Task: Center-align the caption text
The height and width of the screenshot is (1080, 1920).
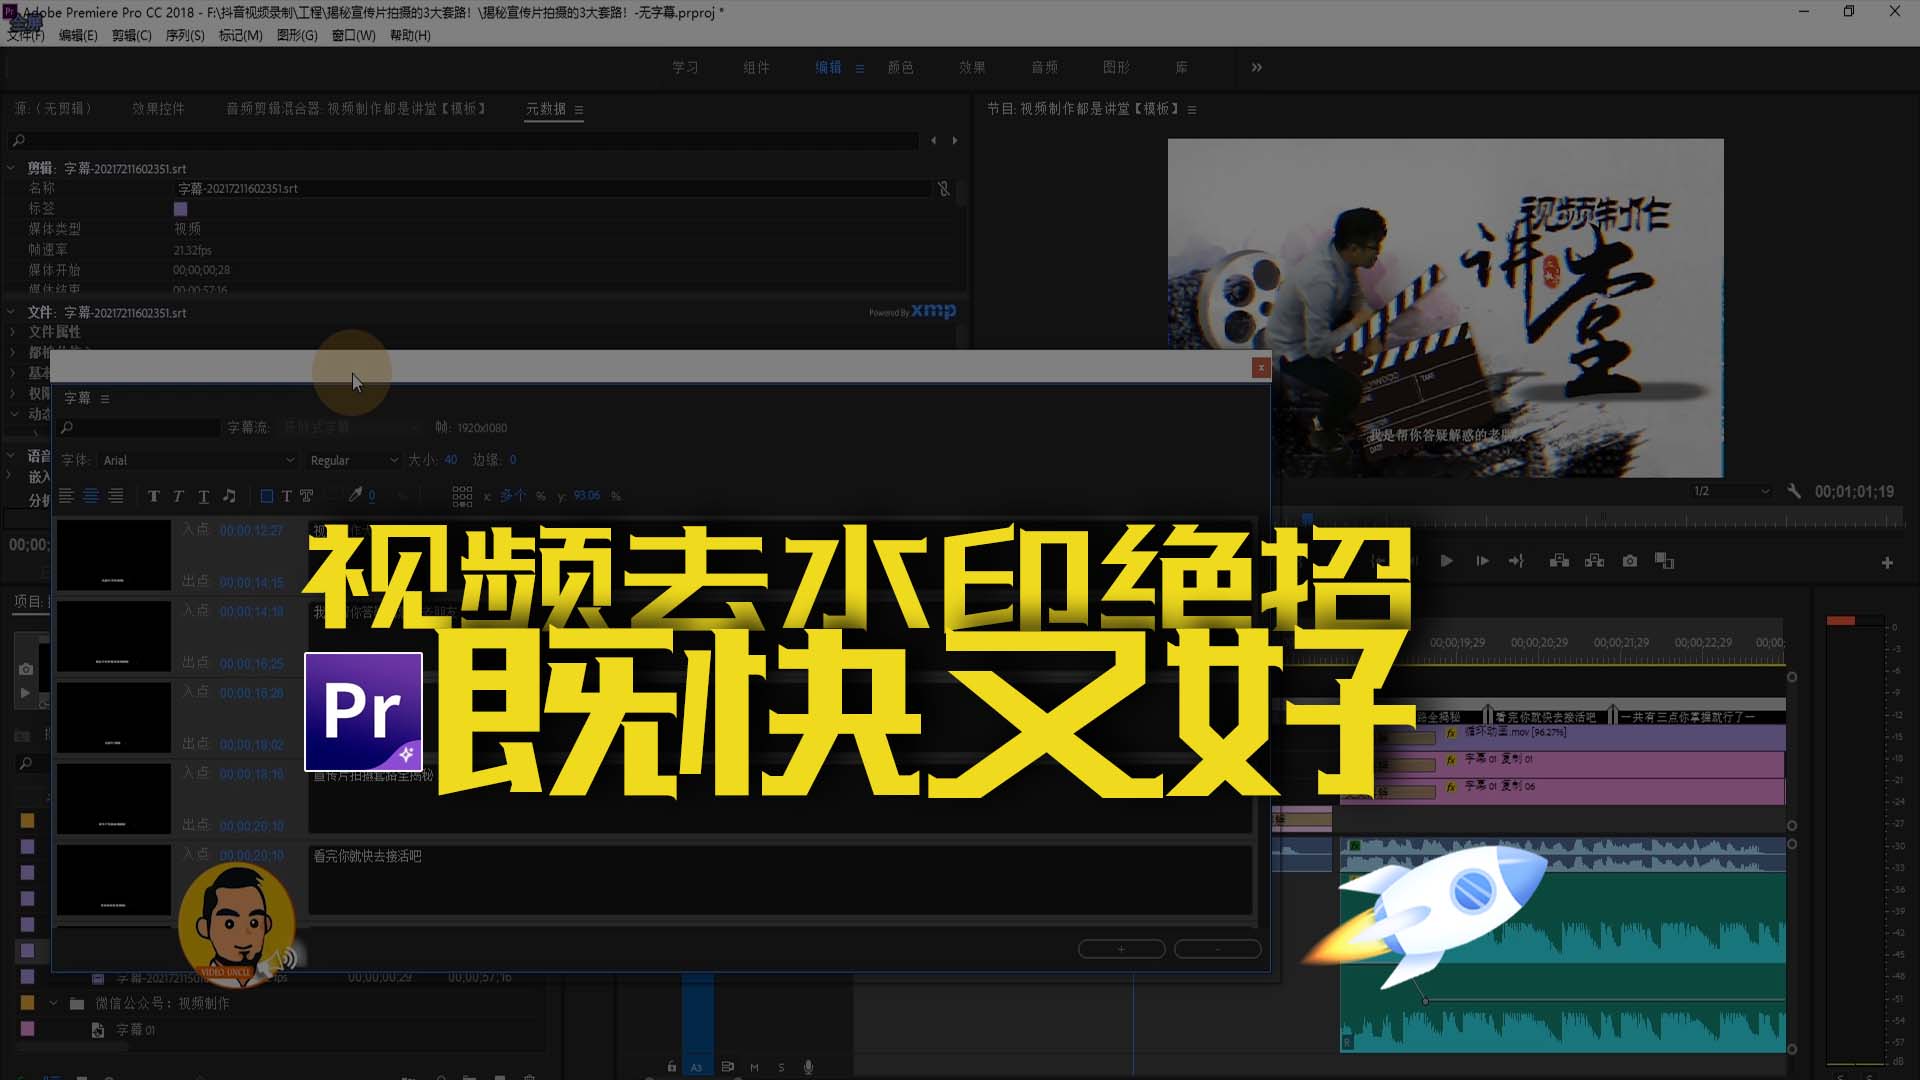Action: tap(91, 496)
